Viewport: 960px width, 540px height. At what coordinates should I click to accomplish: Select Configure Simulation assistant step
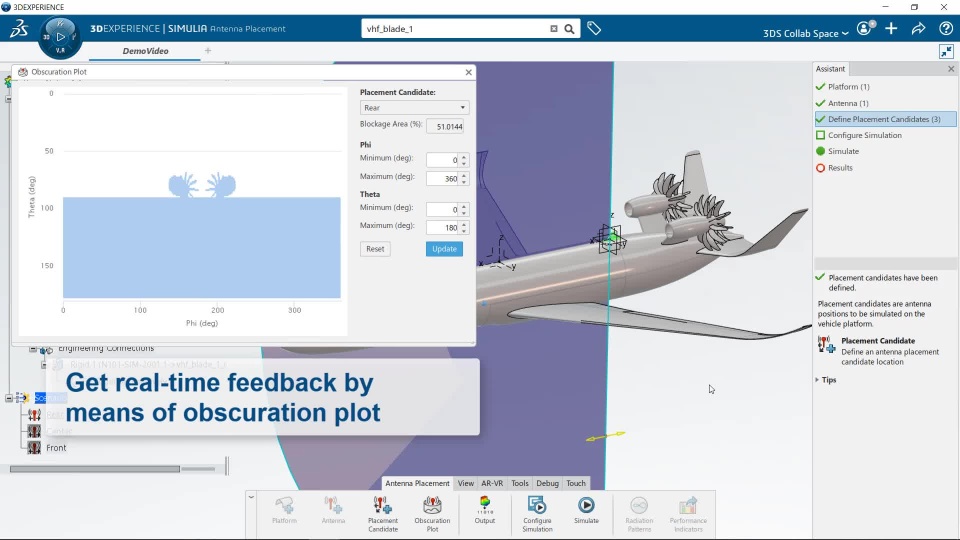click(x=864, y=135)
